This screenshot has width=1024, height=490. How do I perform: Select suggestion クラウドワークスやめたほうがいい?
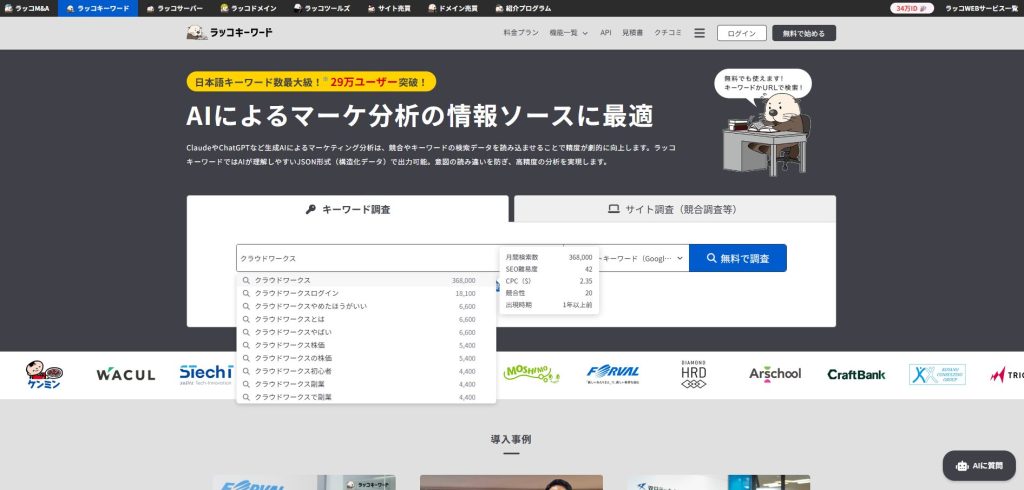(x=366, y=306)
